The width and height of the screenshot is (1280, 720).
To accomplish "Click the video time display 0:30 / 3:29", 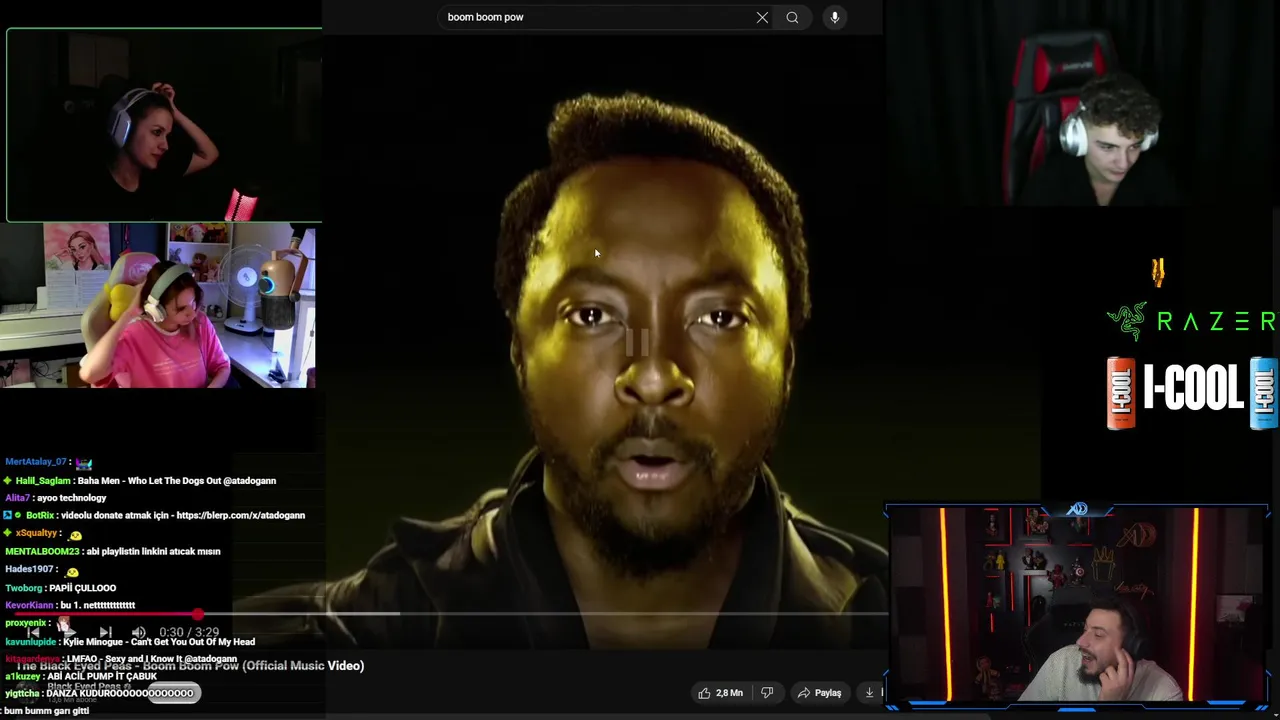I will click(189, 632).
